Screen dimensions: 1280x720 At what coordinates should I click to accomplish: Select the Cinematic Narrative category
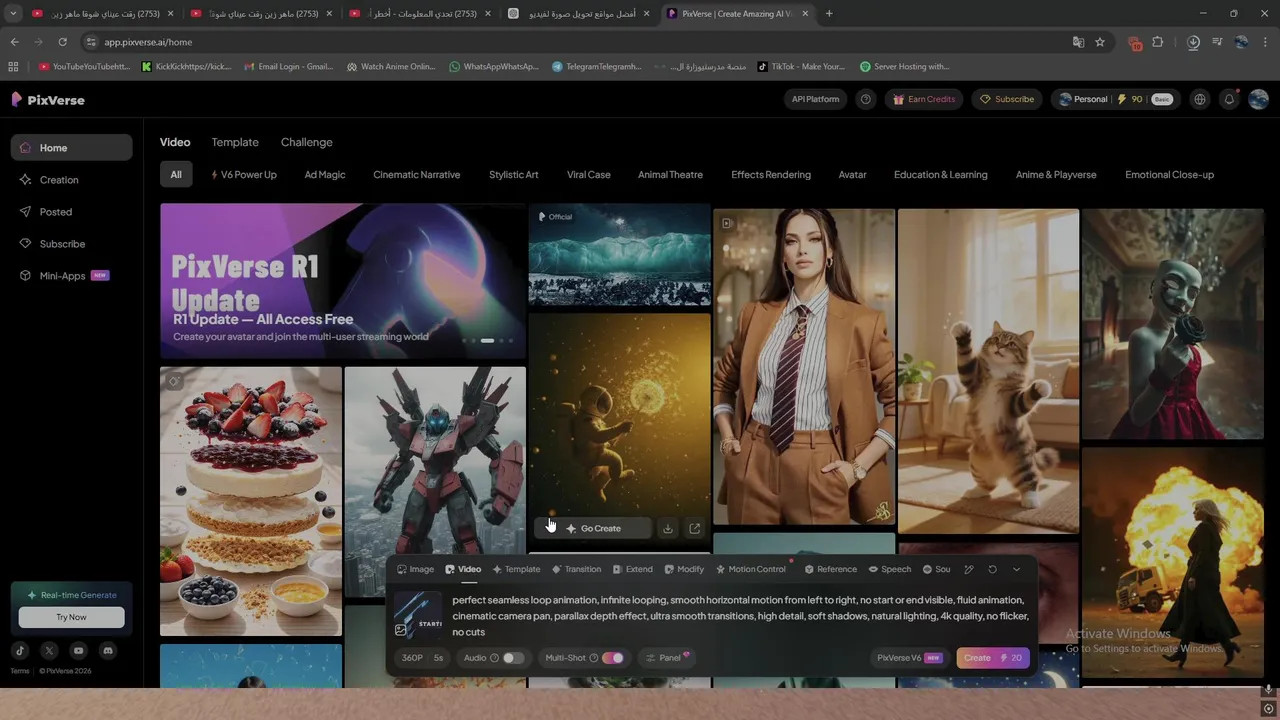pyautogui.click(x=416, y=174)
